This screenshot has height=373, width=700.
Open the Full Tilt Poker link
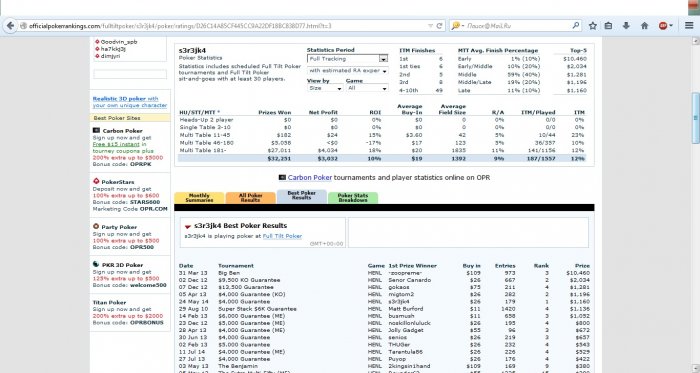click(x=282, y=236)
